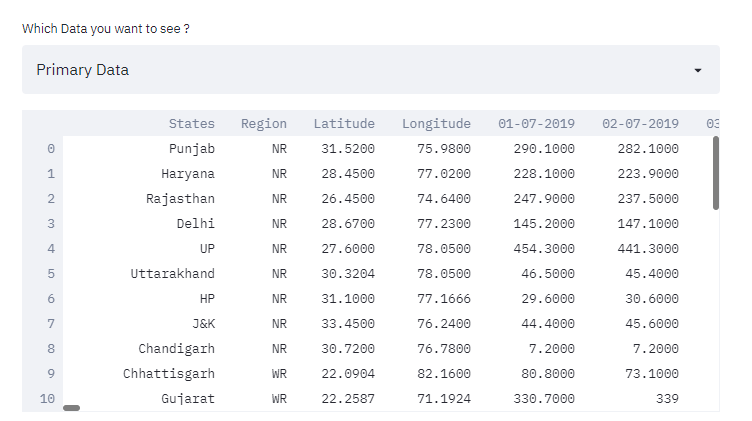Select the Gujarat cell

coord(188,398)
